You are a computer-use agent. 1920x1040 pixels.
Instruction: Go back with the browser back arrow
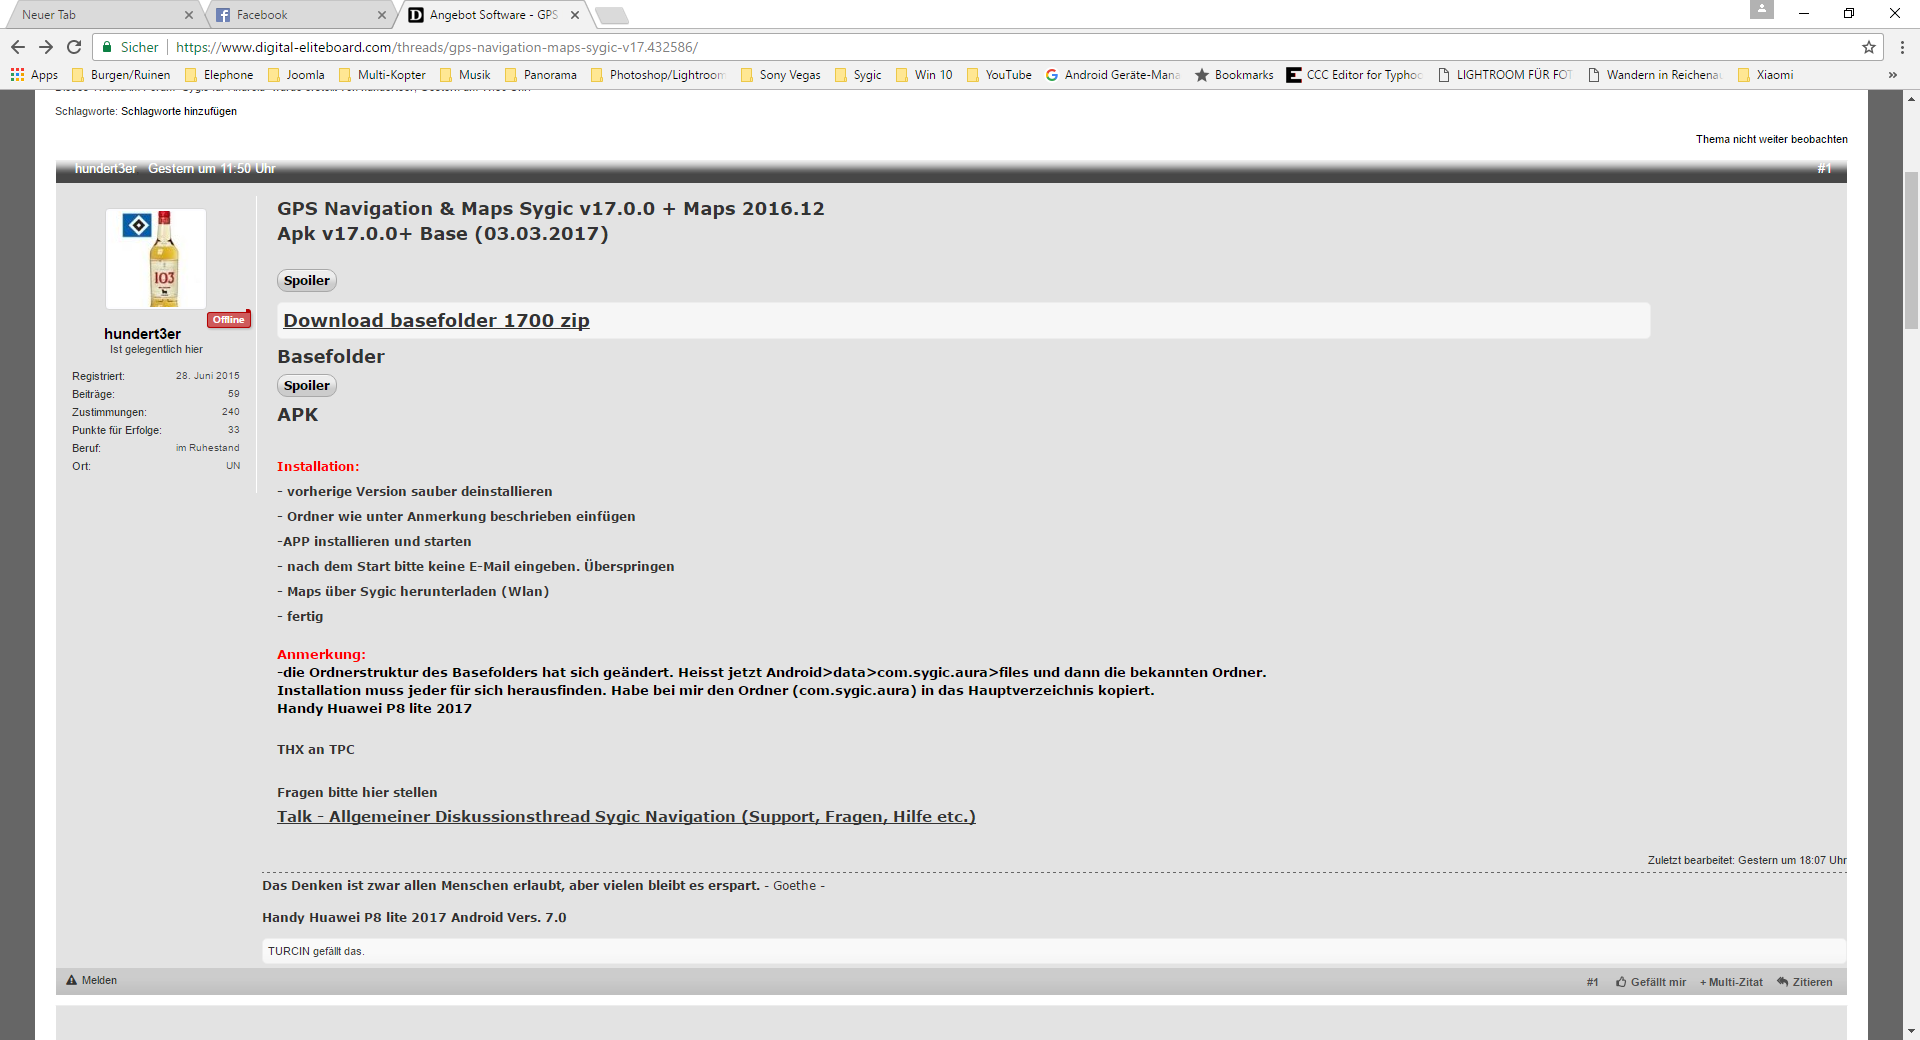pos(18,47)
